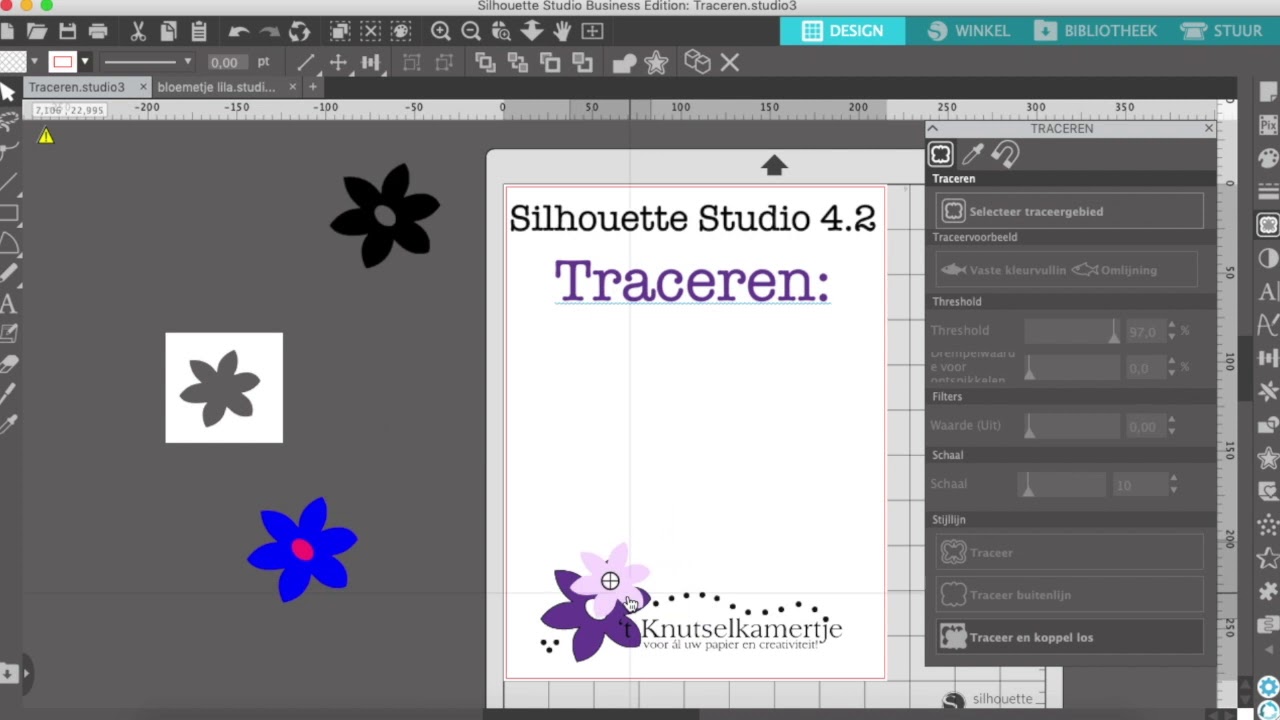Click the Traceren: purple title text
The width and height of the screenshot is (1280, 720).
pyautogui.click(x=692, y=280)
